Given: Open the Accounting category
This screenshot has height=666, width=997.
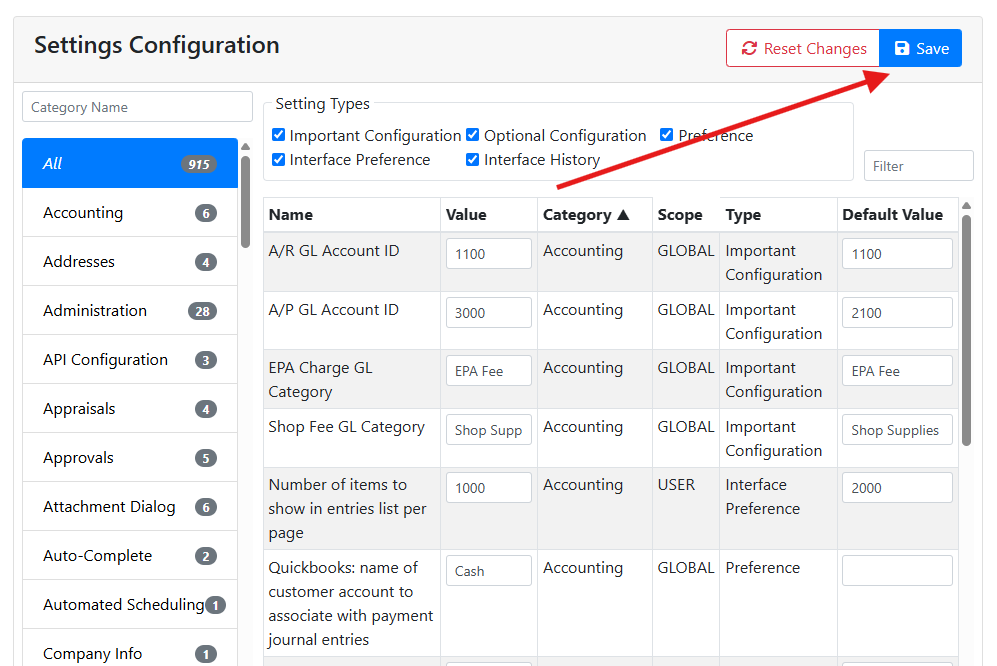Looking at the screenshot, I should pyautogui.click(x=130, y=212).
